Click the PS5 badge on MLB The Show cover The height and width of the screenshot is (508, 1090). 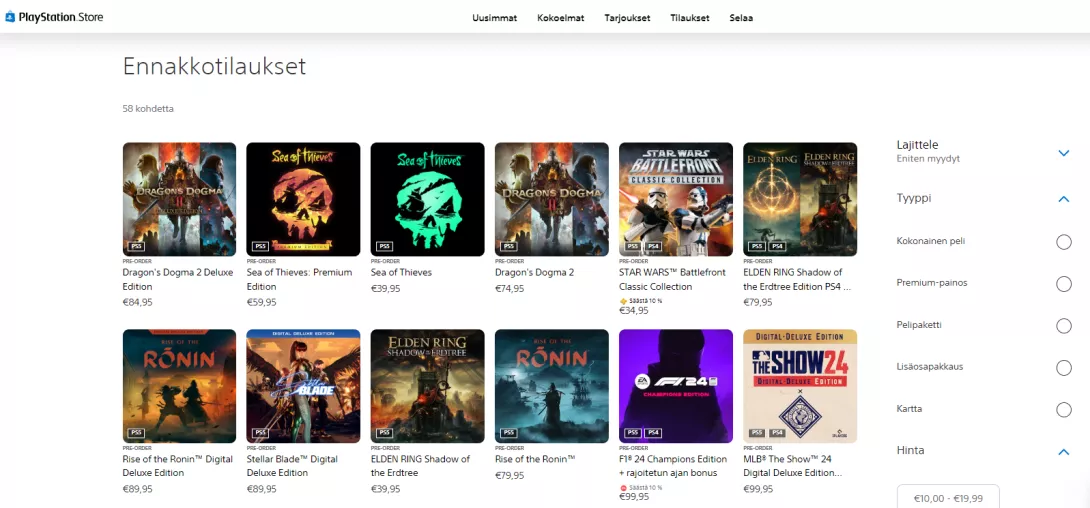[757, 433]
